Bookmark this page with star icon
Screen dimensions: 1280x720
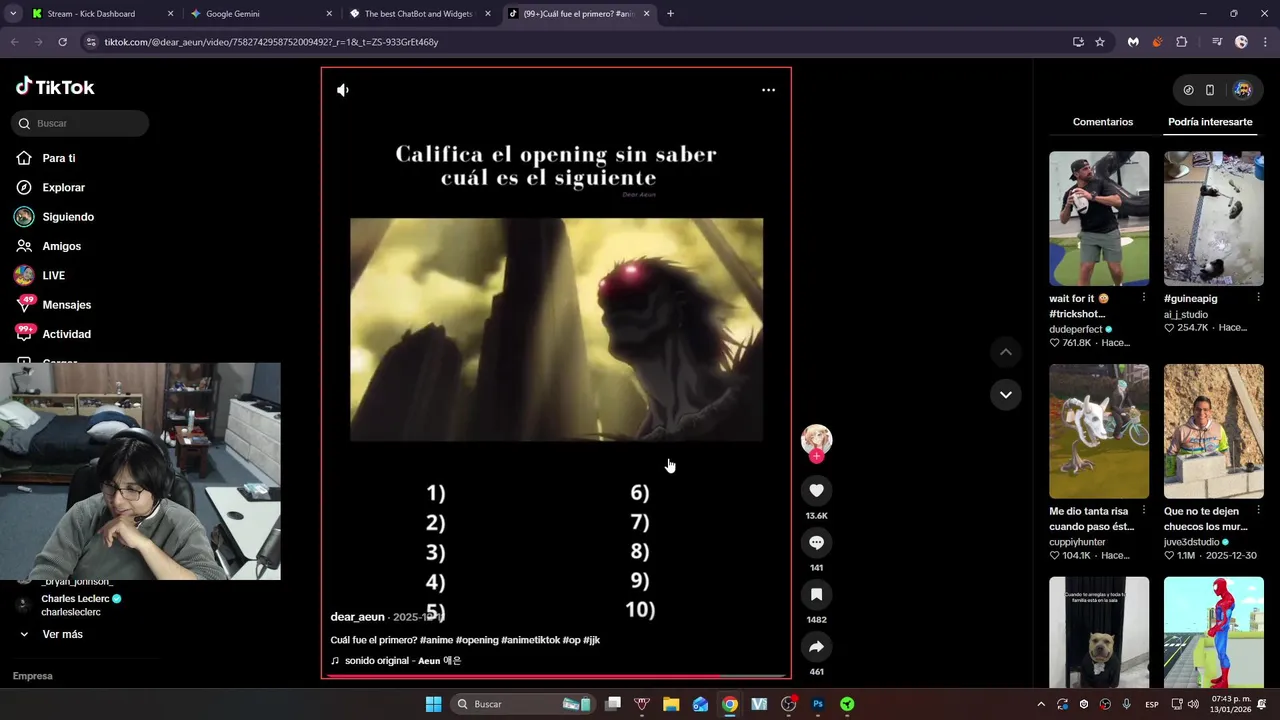click(x=1100, y=42)
